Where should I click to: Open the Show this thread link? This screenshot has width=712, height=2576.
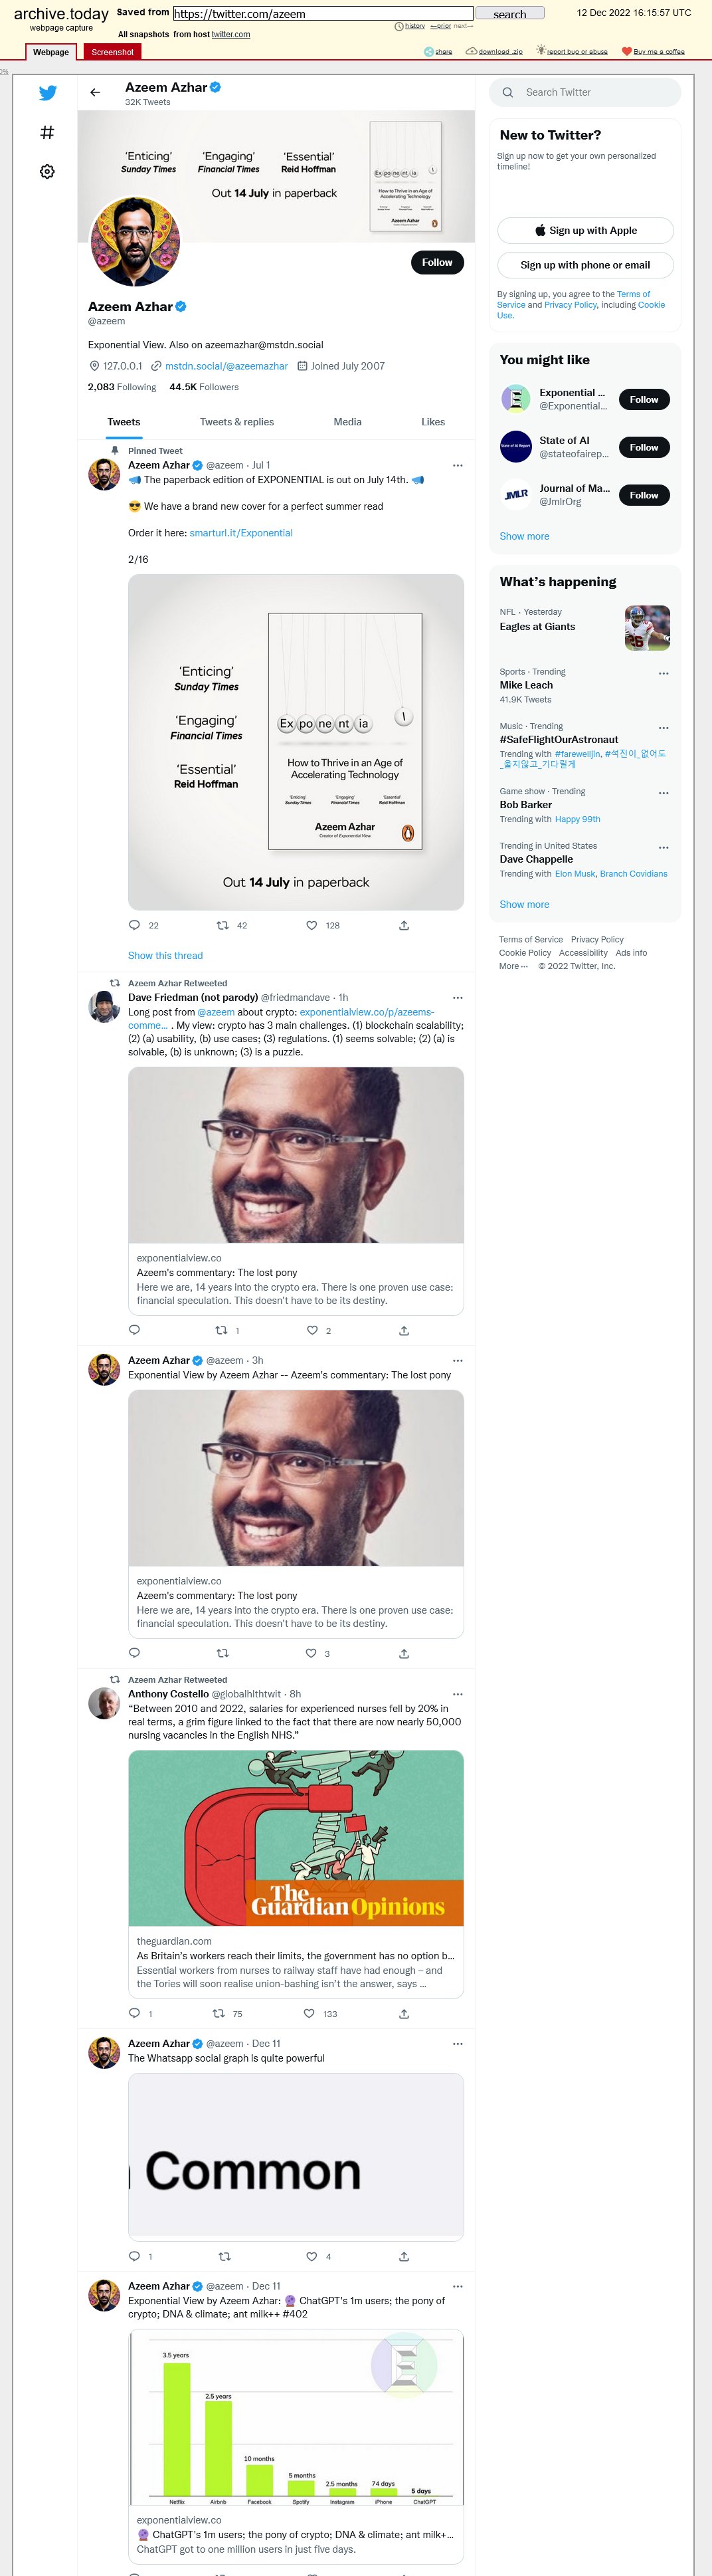point(165,955)
